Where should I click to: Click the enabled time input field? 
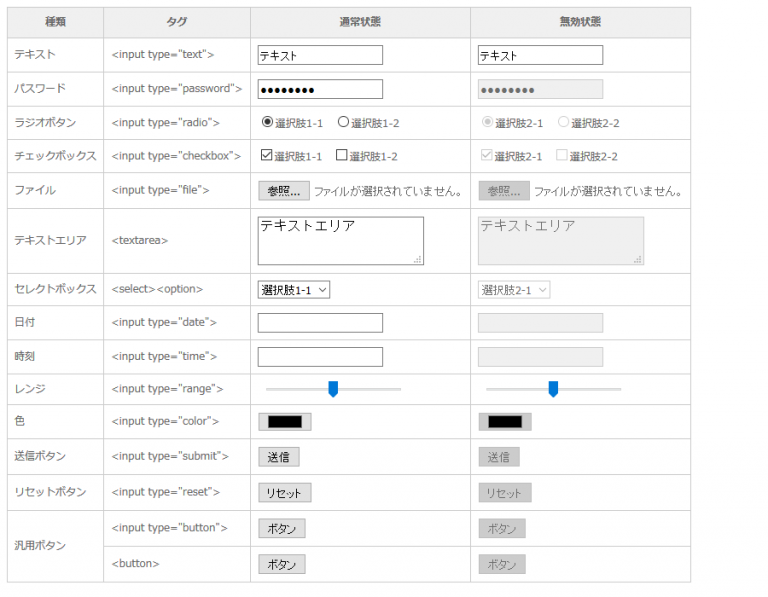click(x=320, y=356)
